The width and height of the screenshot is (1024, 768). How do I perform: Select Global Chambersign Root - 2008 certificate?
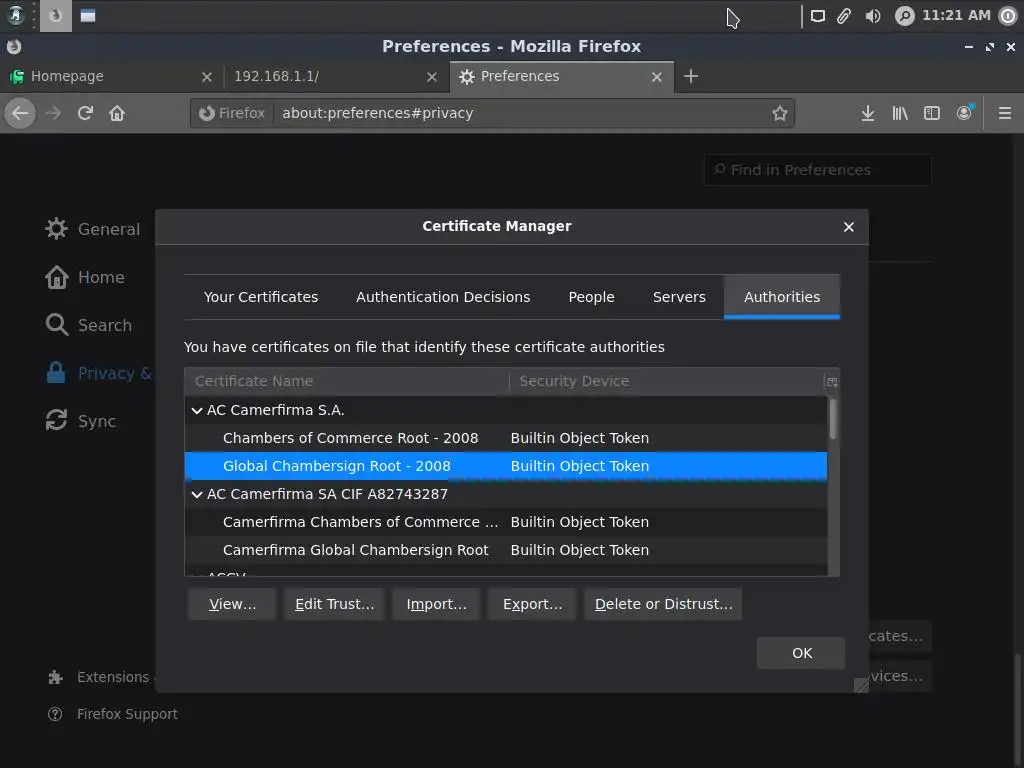(x=505, y=466)
